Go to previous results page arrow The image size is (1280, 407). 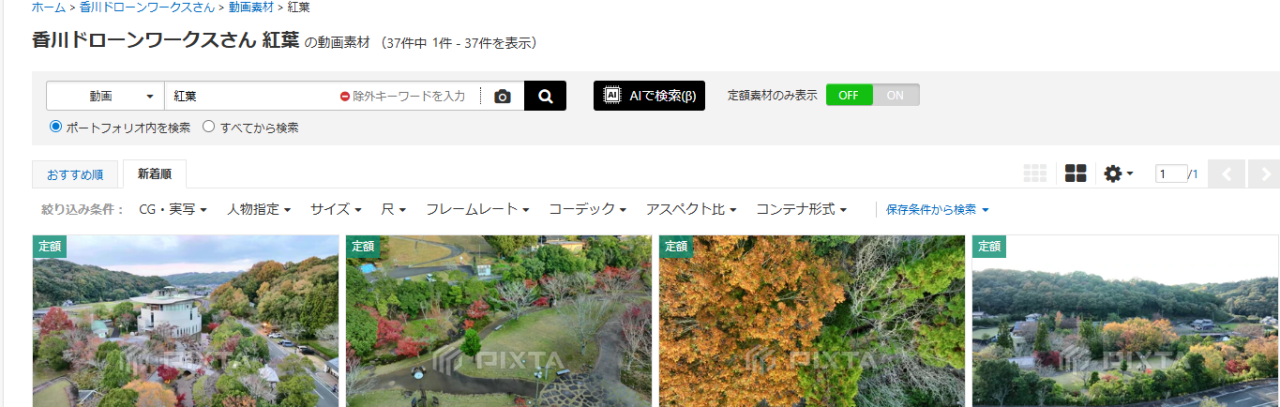tap(1227, 174)
